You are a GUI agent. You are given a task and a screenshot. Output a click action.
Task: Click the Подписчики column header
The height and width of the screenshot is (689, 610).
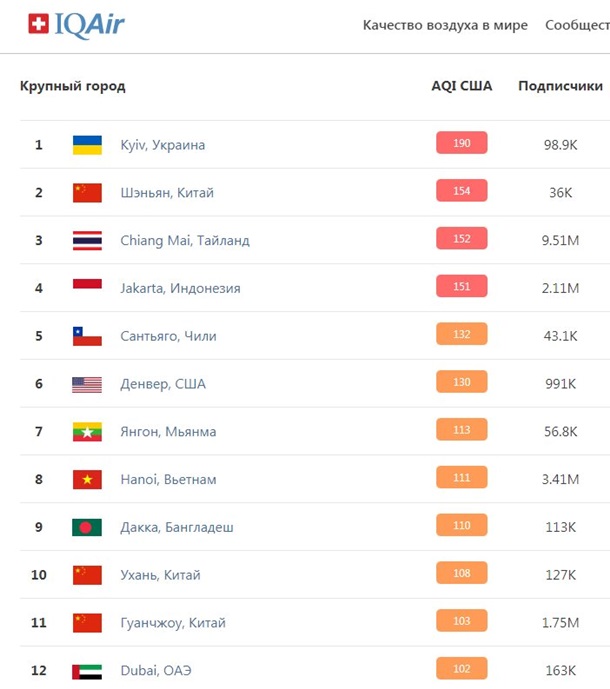(560, 86)
